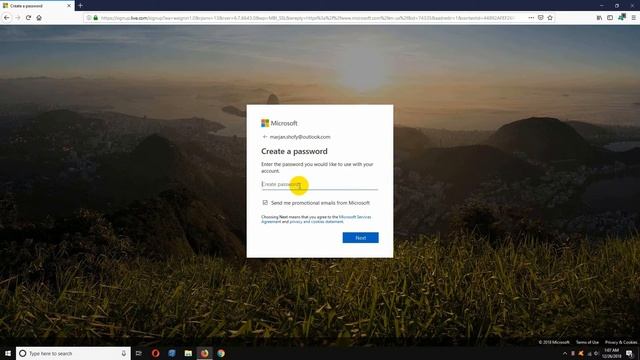
Task: Show site information icon in address bar
Action: 89,18
